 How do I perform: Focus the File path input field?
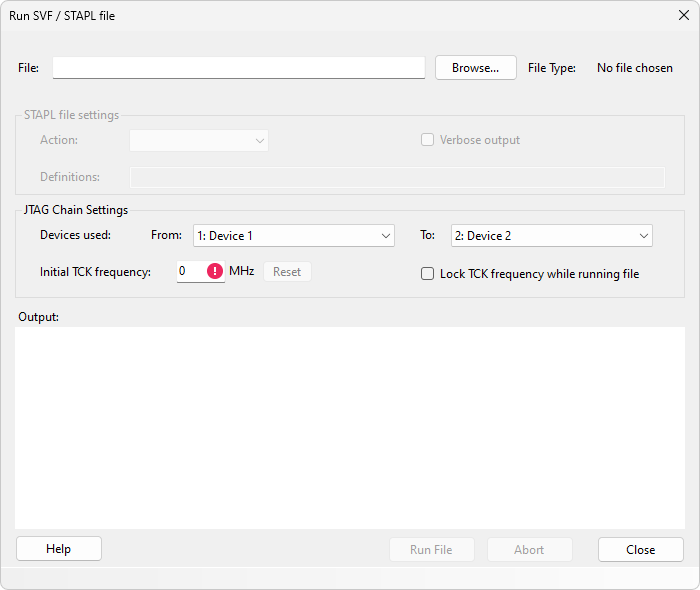(239, 68)
